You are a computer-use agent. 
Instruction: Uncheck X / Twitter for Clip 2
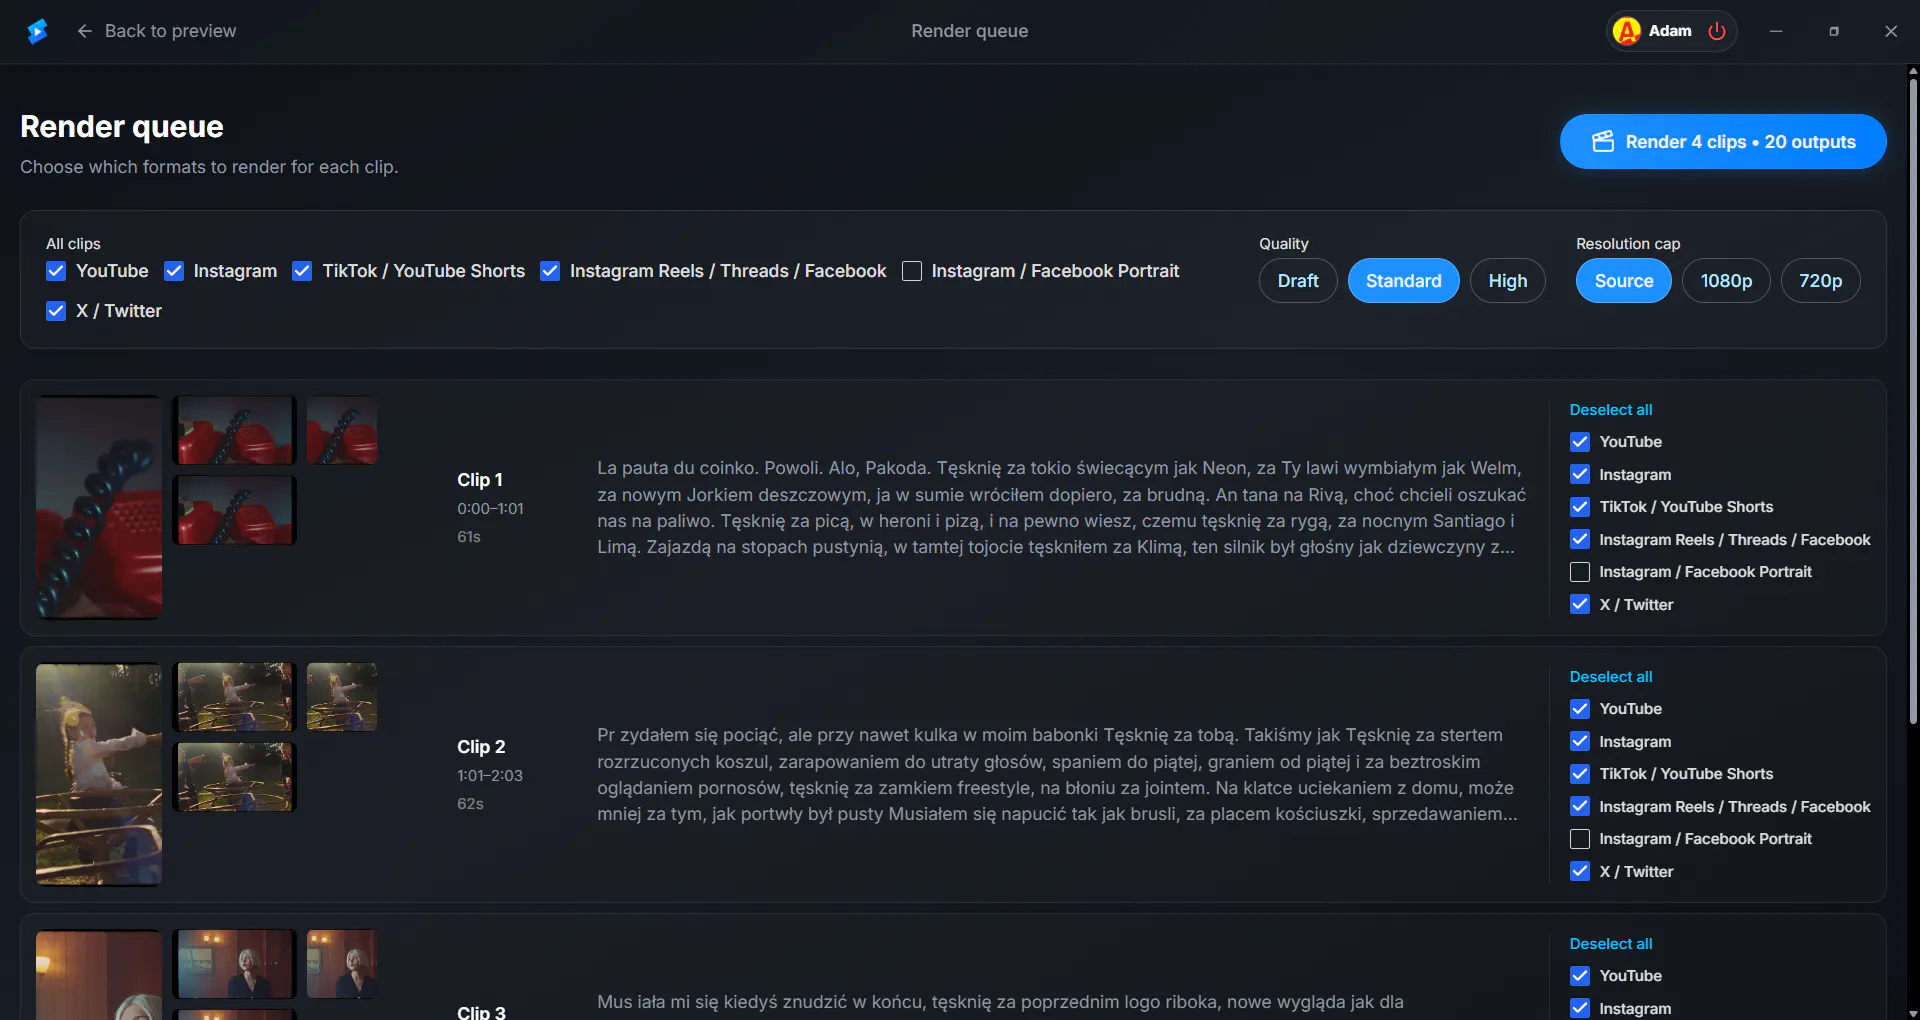tap(1580, 871)
